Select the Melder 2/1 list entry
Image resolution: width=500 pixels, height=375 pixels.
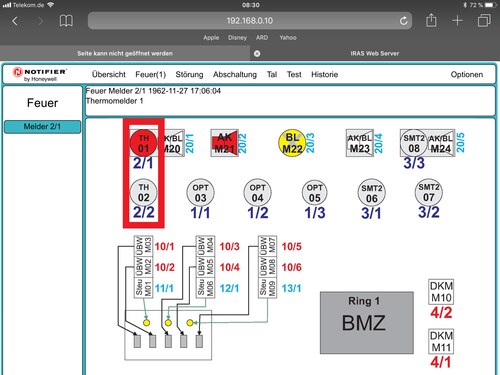[x=42, y=127]
